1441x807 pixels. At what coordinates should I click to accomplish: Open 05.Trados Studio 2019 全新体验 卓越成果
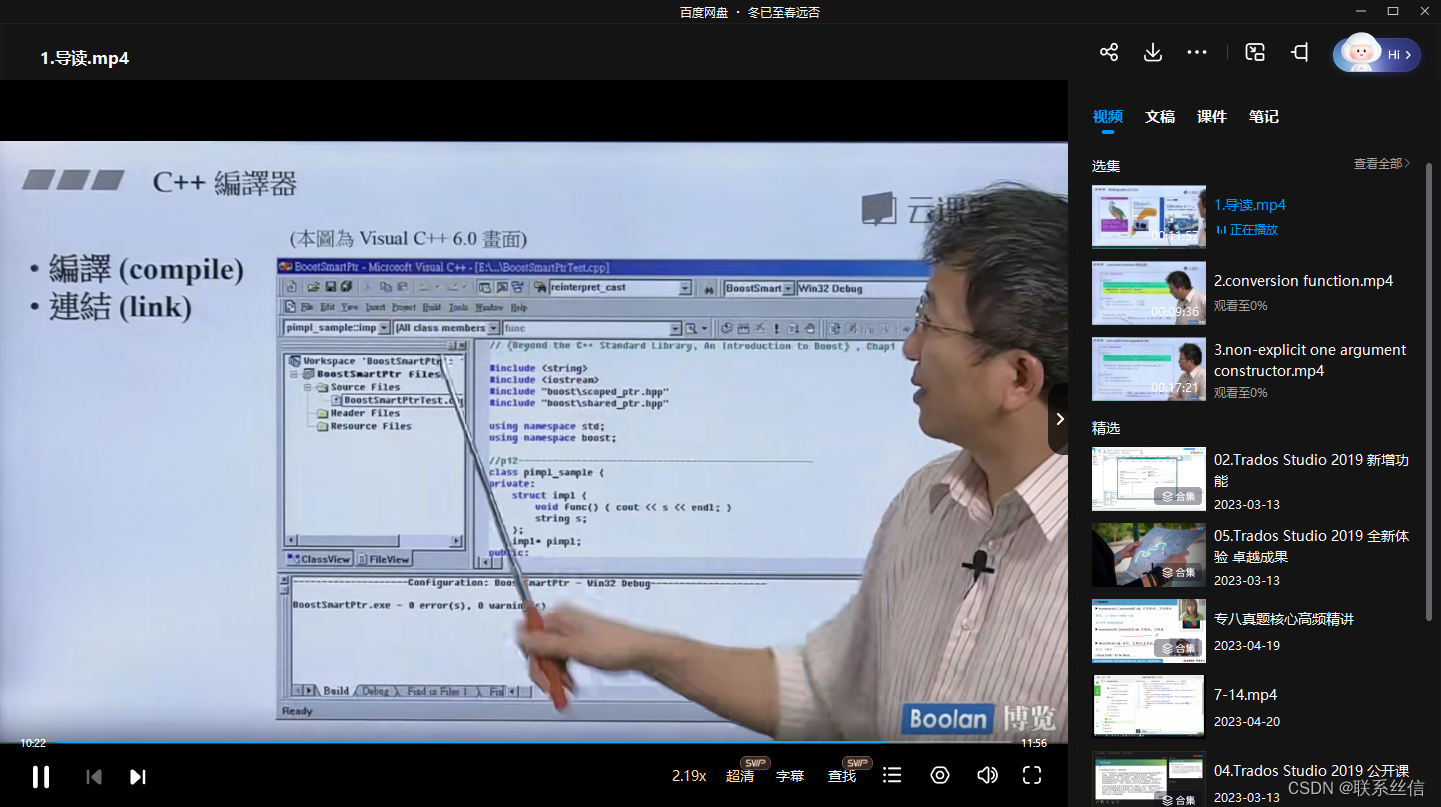[x=1311, y=546]
